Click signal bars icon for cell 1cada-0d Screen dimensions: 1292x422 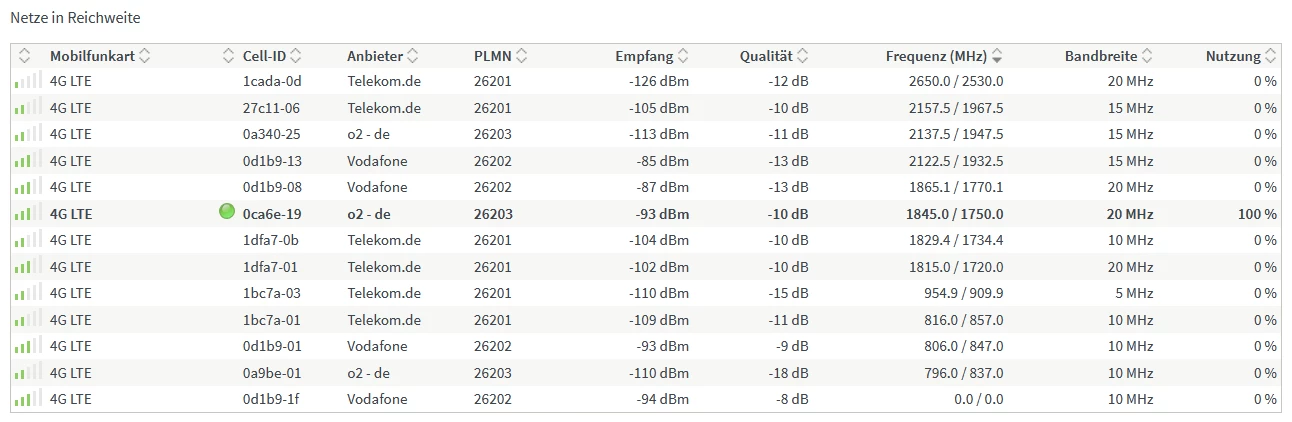pos(25,81)
